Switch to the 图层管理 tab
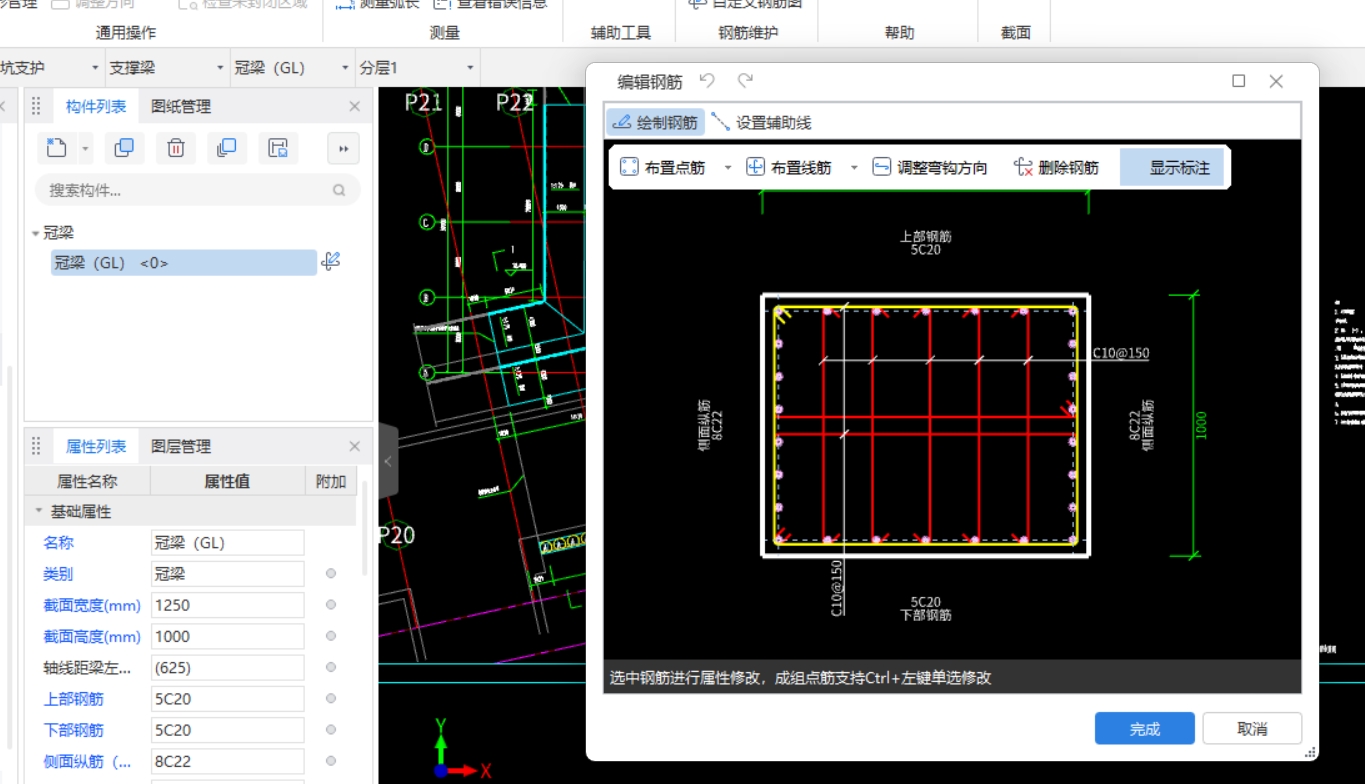Screen dimensions: 1365x784 tap(181, 446)
